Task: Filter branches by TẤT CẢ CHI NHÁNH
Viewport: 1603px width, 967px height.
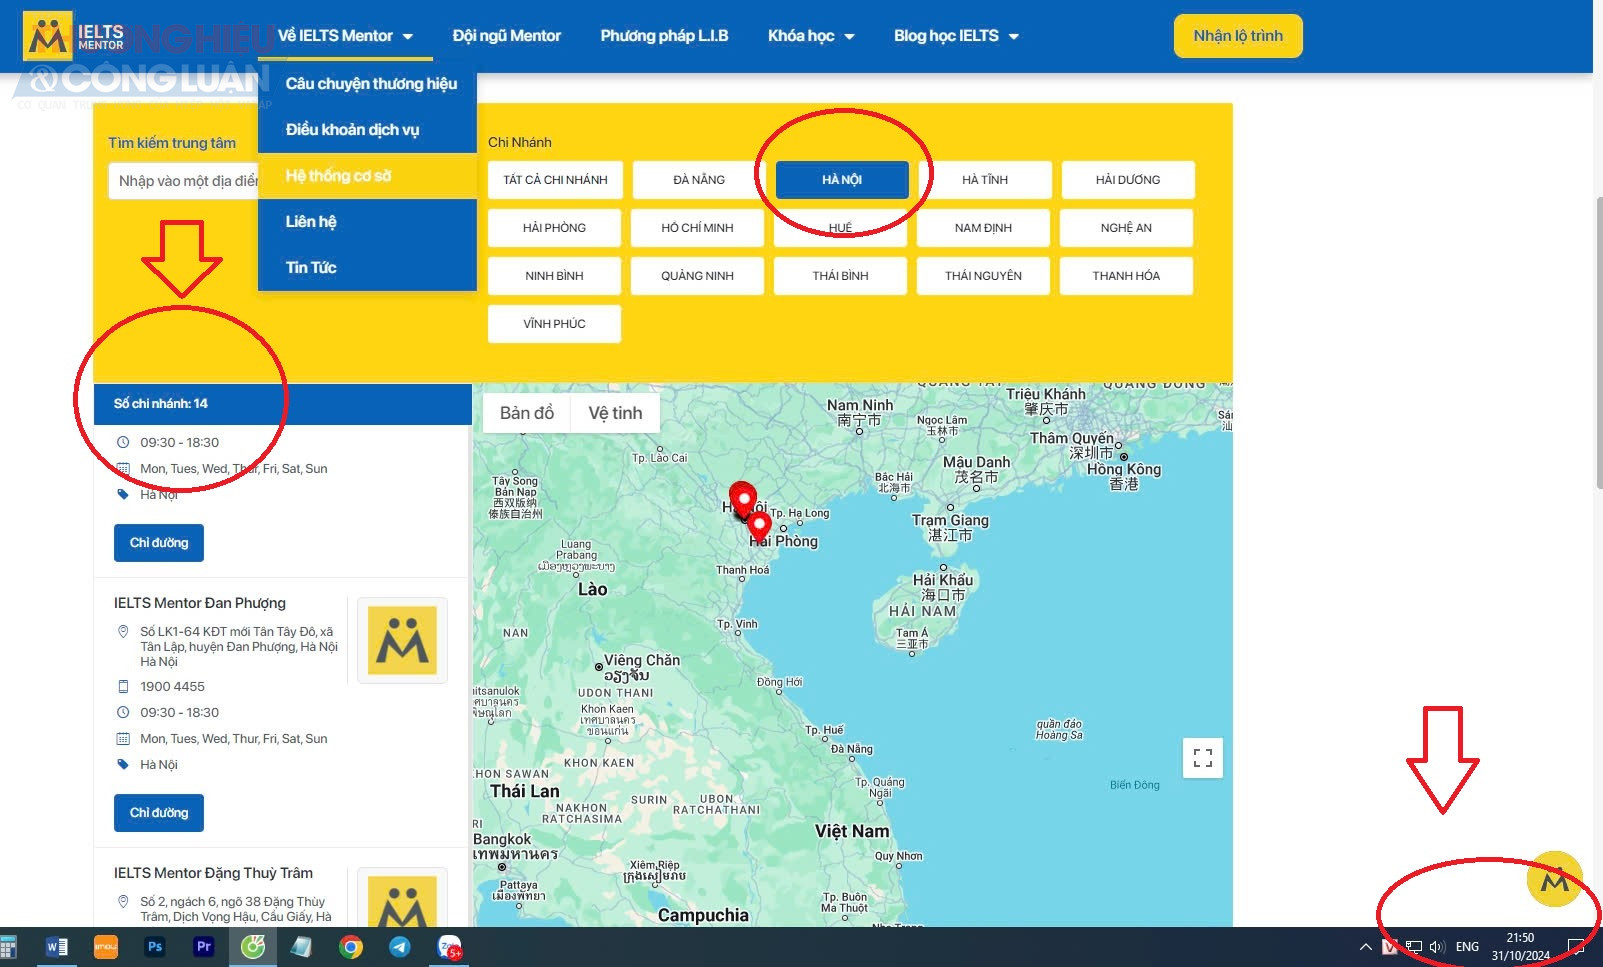Action: (555, 180)
